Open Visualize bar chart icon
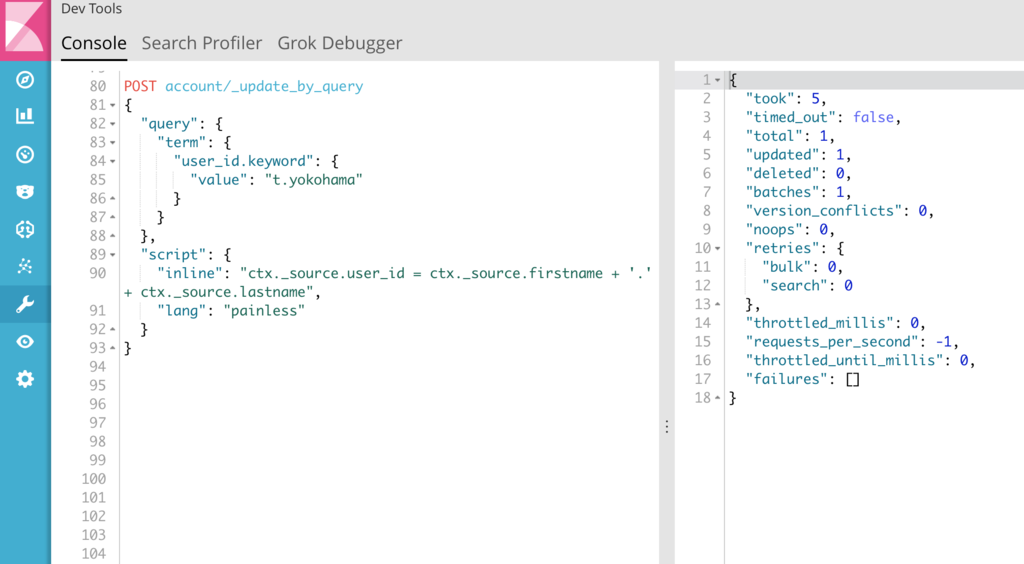Image resolution: width=1024 pixels, height=564 pixels. (25, 116)
